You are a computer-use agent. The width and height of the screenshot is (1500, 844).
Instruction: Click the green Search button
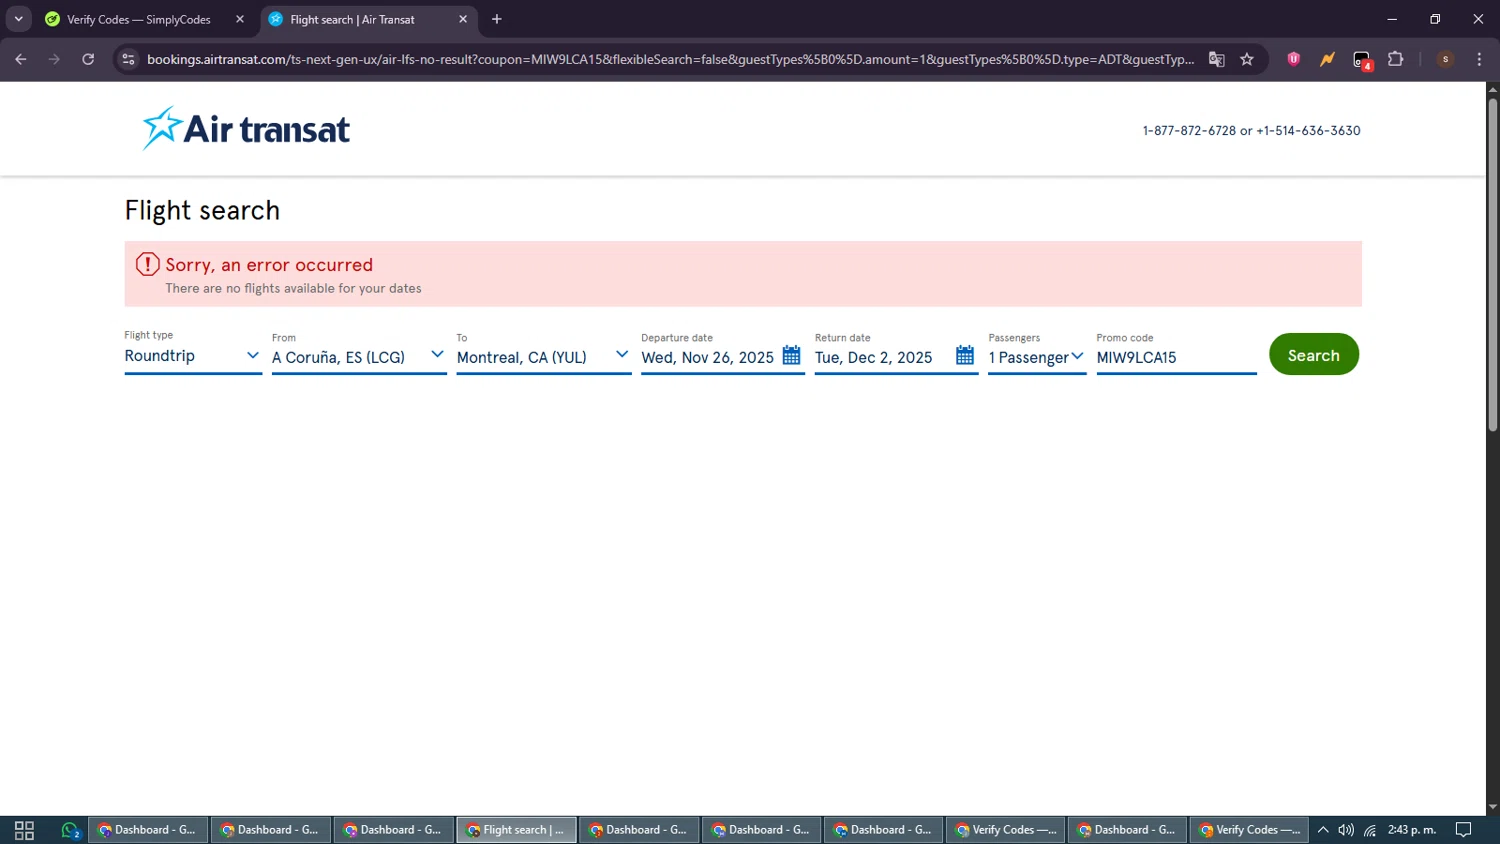(1313, 355)
